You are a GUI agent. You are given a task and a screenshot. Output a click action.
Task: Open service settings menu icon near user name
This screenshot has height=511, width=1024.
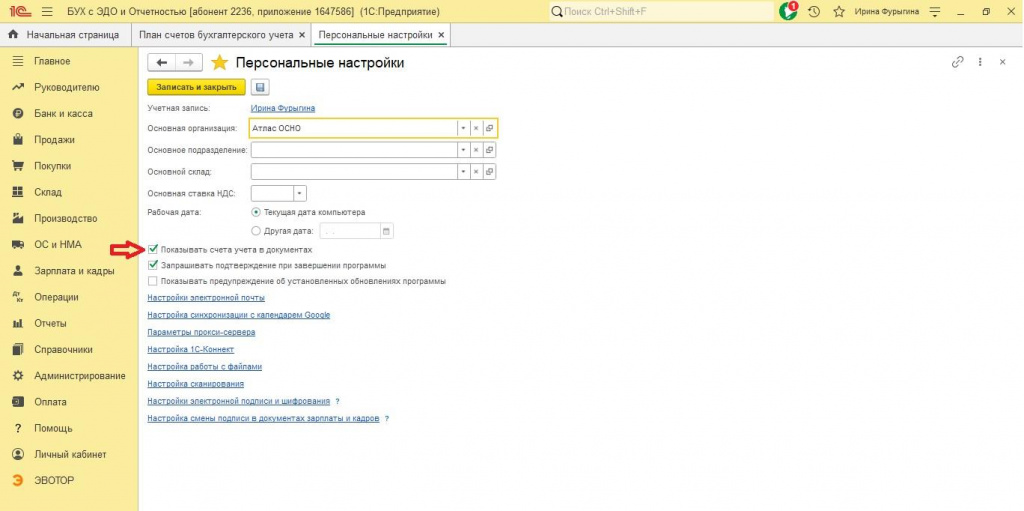pyautogui.click(x=935, y=12)
